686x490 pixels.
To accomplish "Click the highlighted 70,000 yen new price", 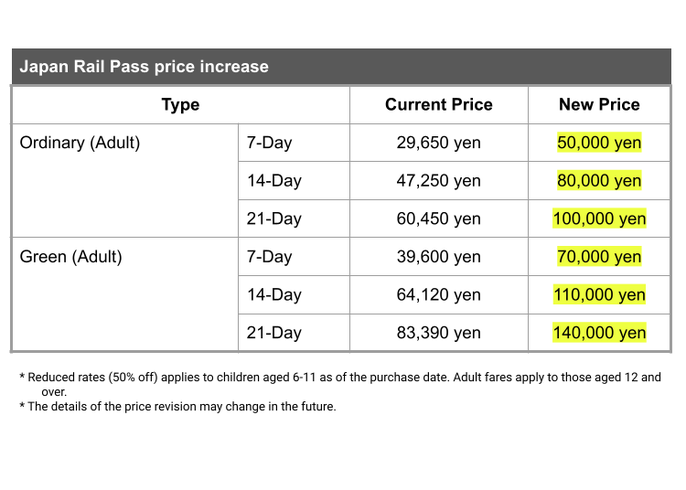I will pyautogui.click(x=599, y=257).
